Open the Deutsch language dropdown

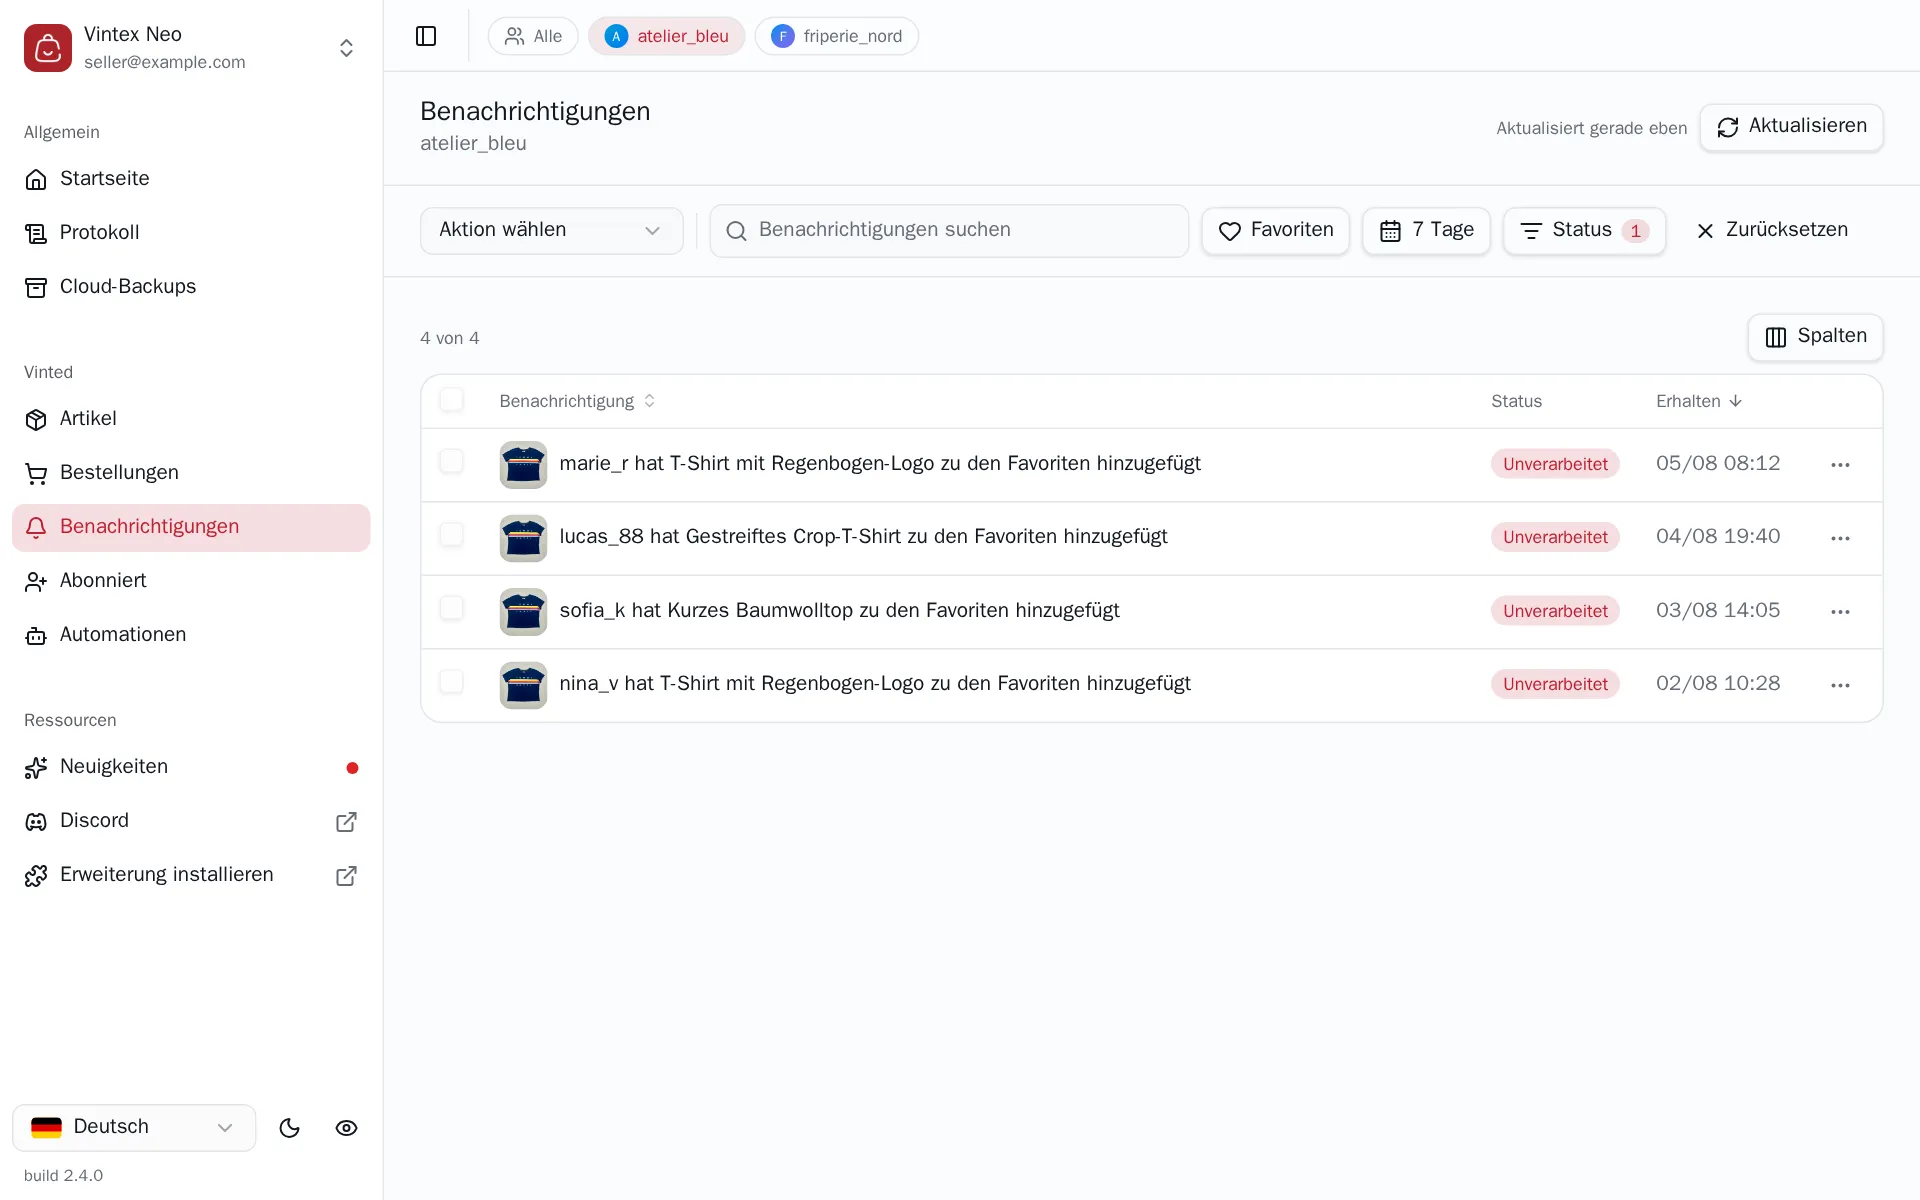[134, 1127]
